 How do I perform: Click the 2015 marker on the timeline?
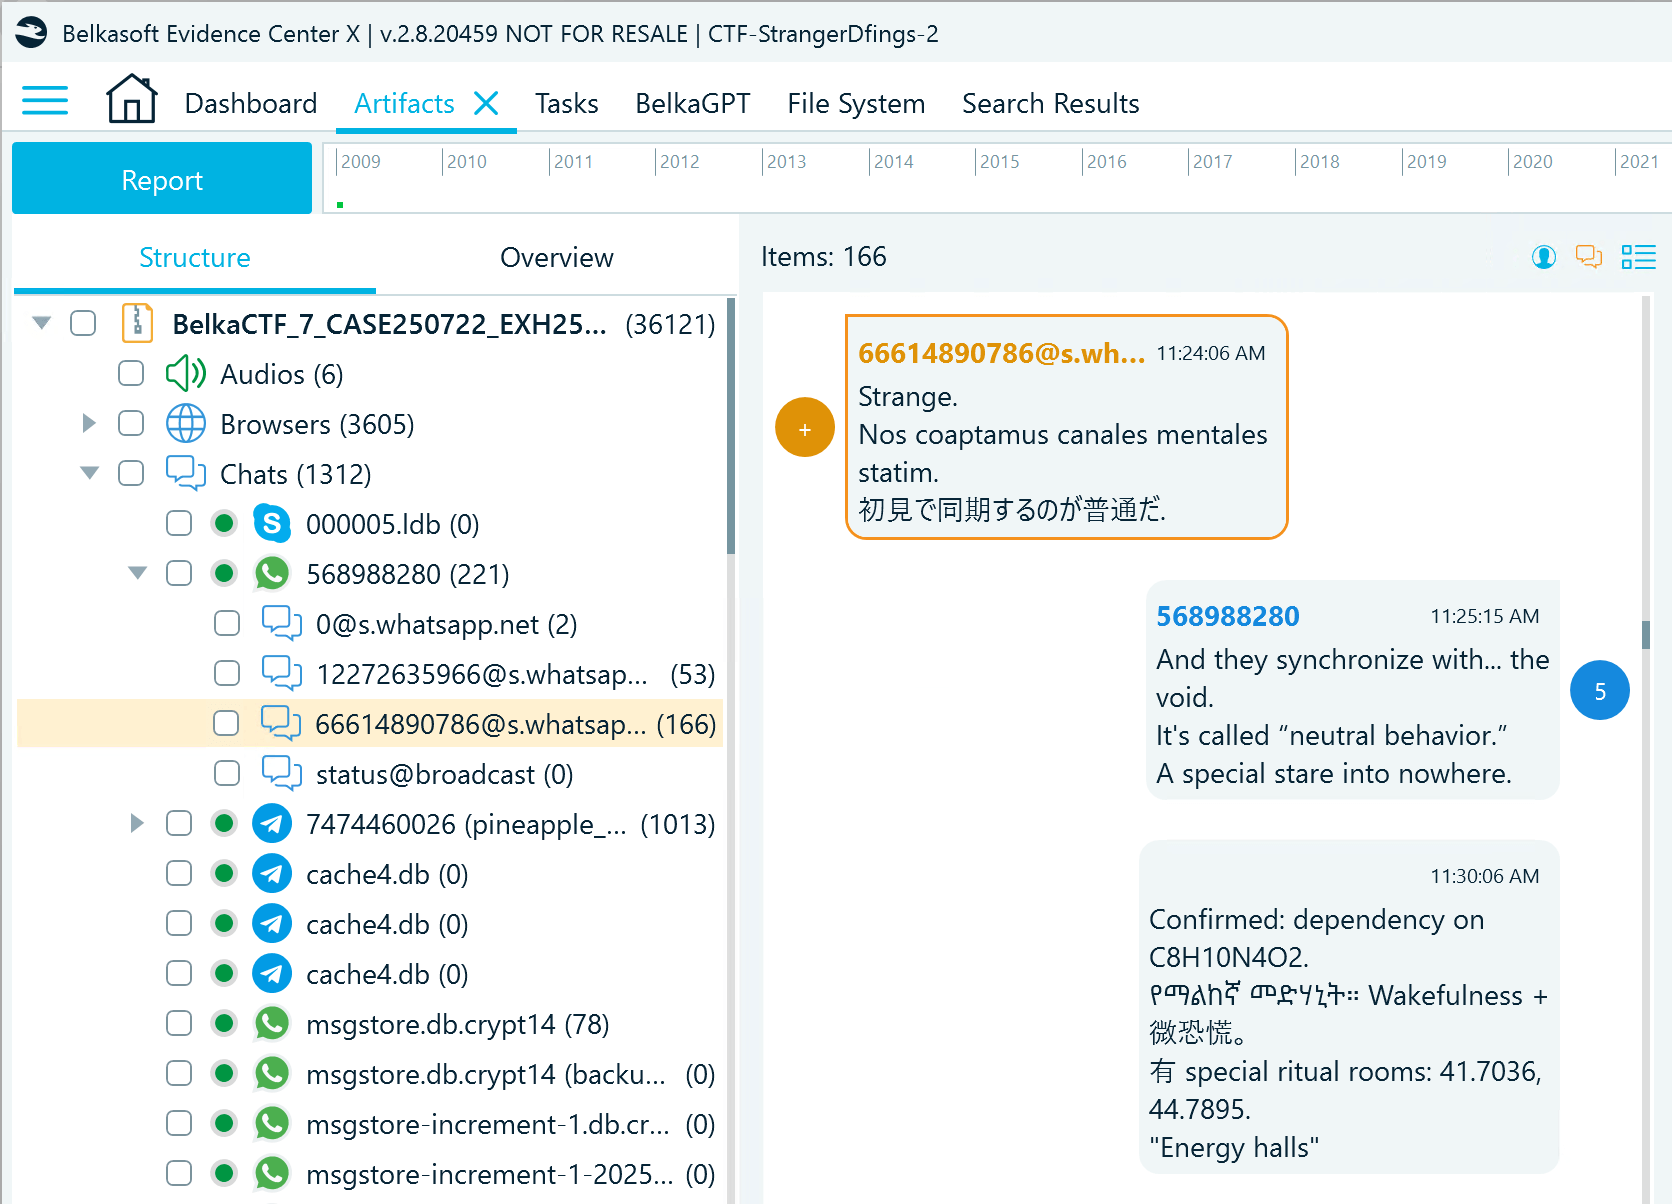pyautogui.click(x=999, y=162)
